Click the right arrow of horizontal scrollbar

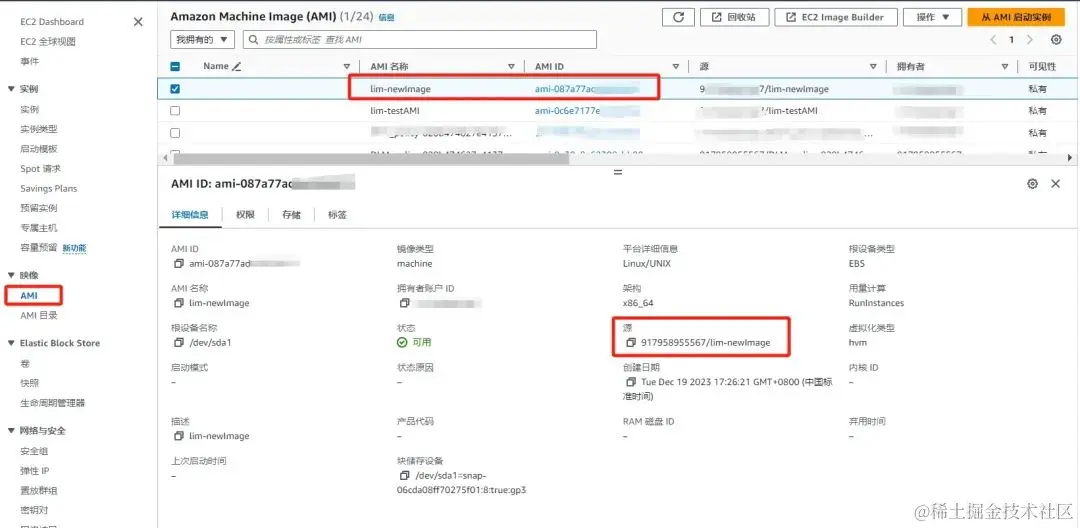tap(1070, 158)
